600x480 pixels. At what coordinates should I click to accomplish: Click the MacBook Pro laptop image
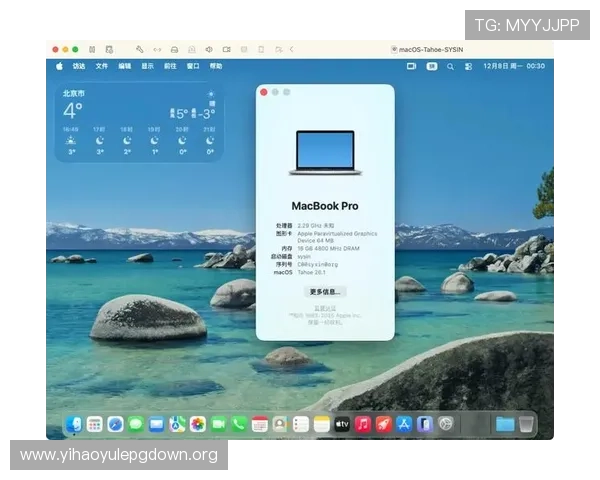pos(325,153)
